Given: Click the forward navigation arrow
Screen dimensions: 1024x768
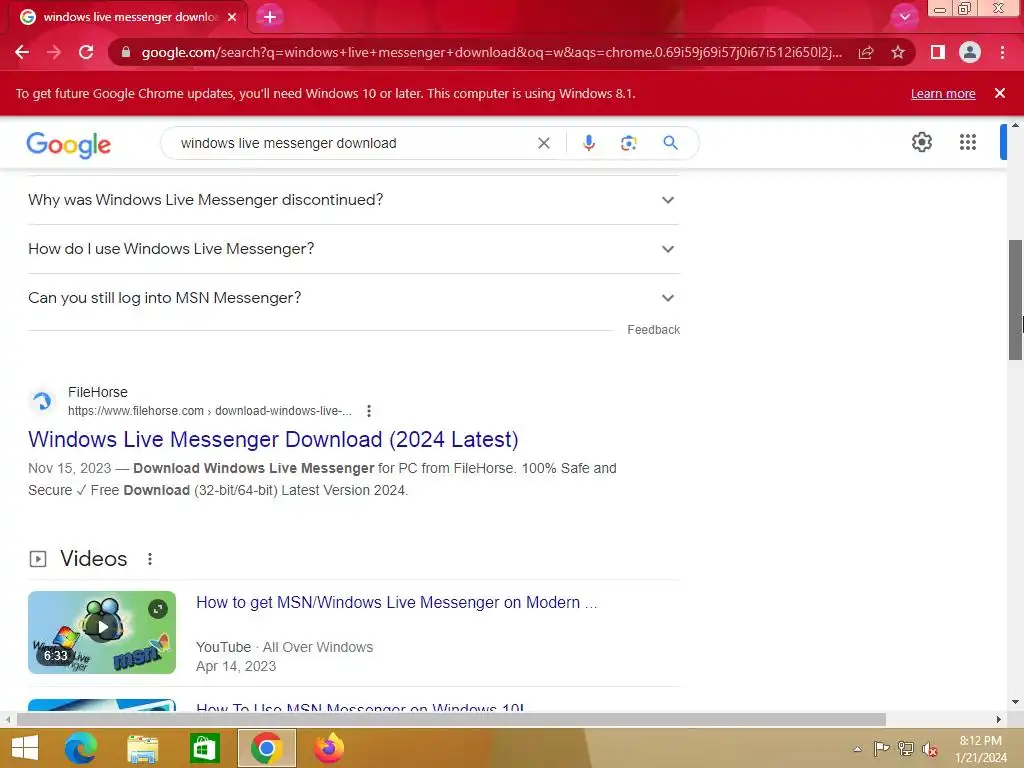Looking at the screenshot, I should [54, 52].
